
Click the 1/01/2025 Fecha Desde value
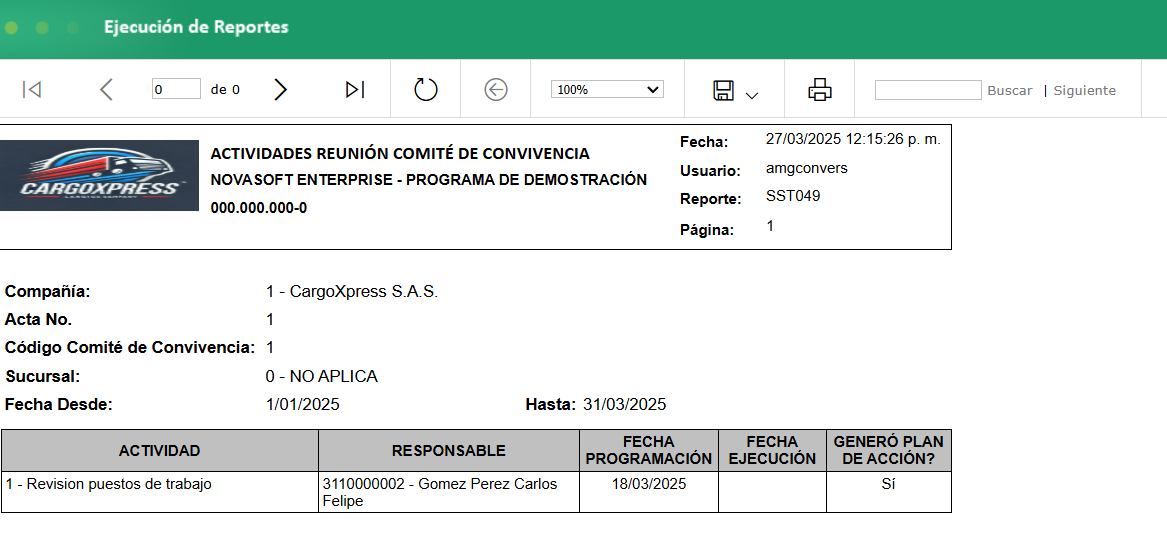pyautogui.click(x=303, y=405)
